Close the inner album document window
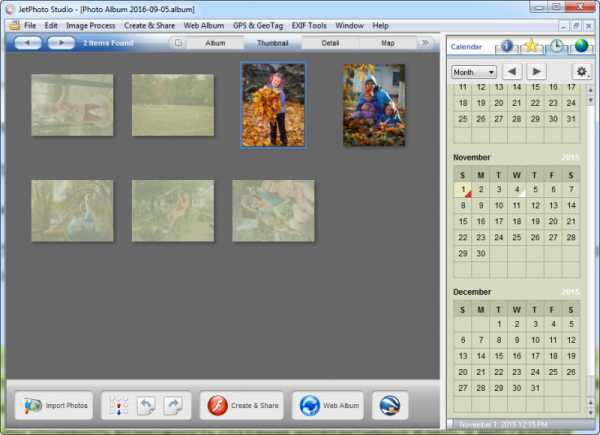Image resolution: width=600 pixels, height=435 pixels. 589,26
